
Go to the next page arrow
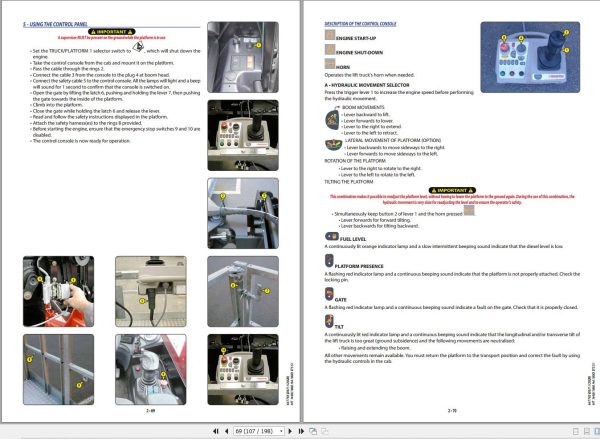(290, 431)
